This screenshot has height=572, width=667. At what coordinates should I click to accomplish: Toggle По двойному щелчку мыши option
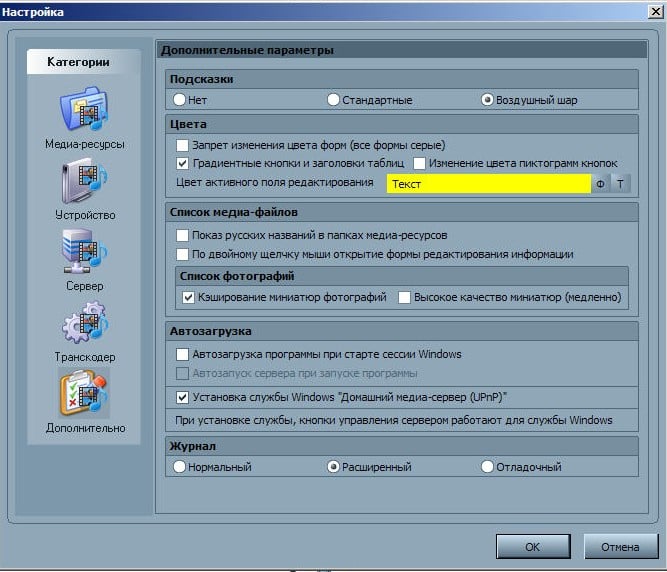coord(182,254)
